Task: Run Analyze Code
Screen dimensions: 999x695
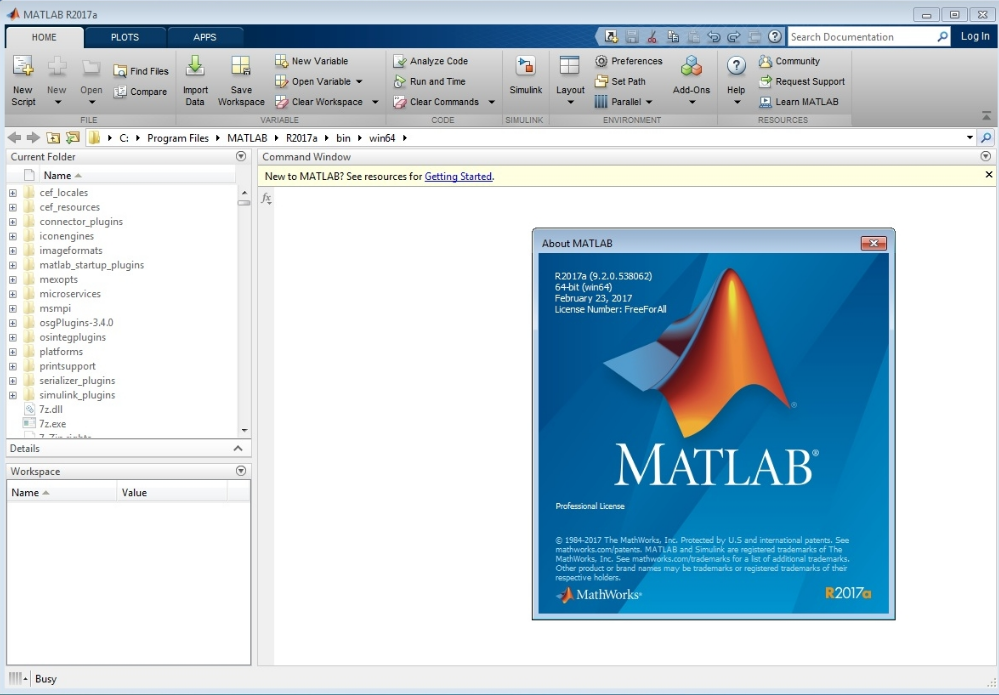Action: (440, 60)
